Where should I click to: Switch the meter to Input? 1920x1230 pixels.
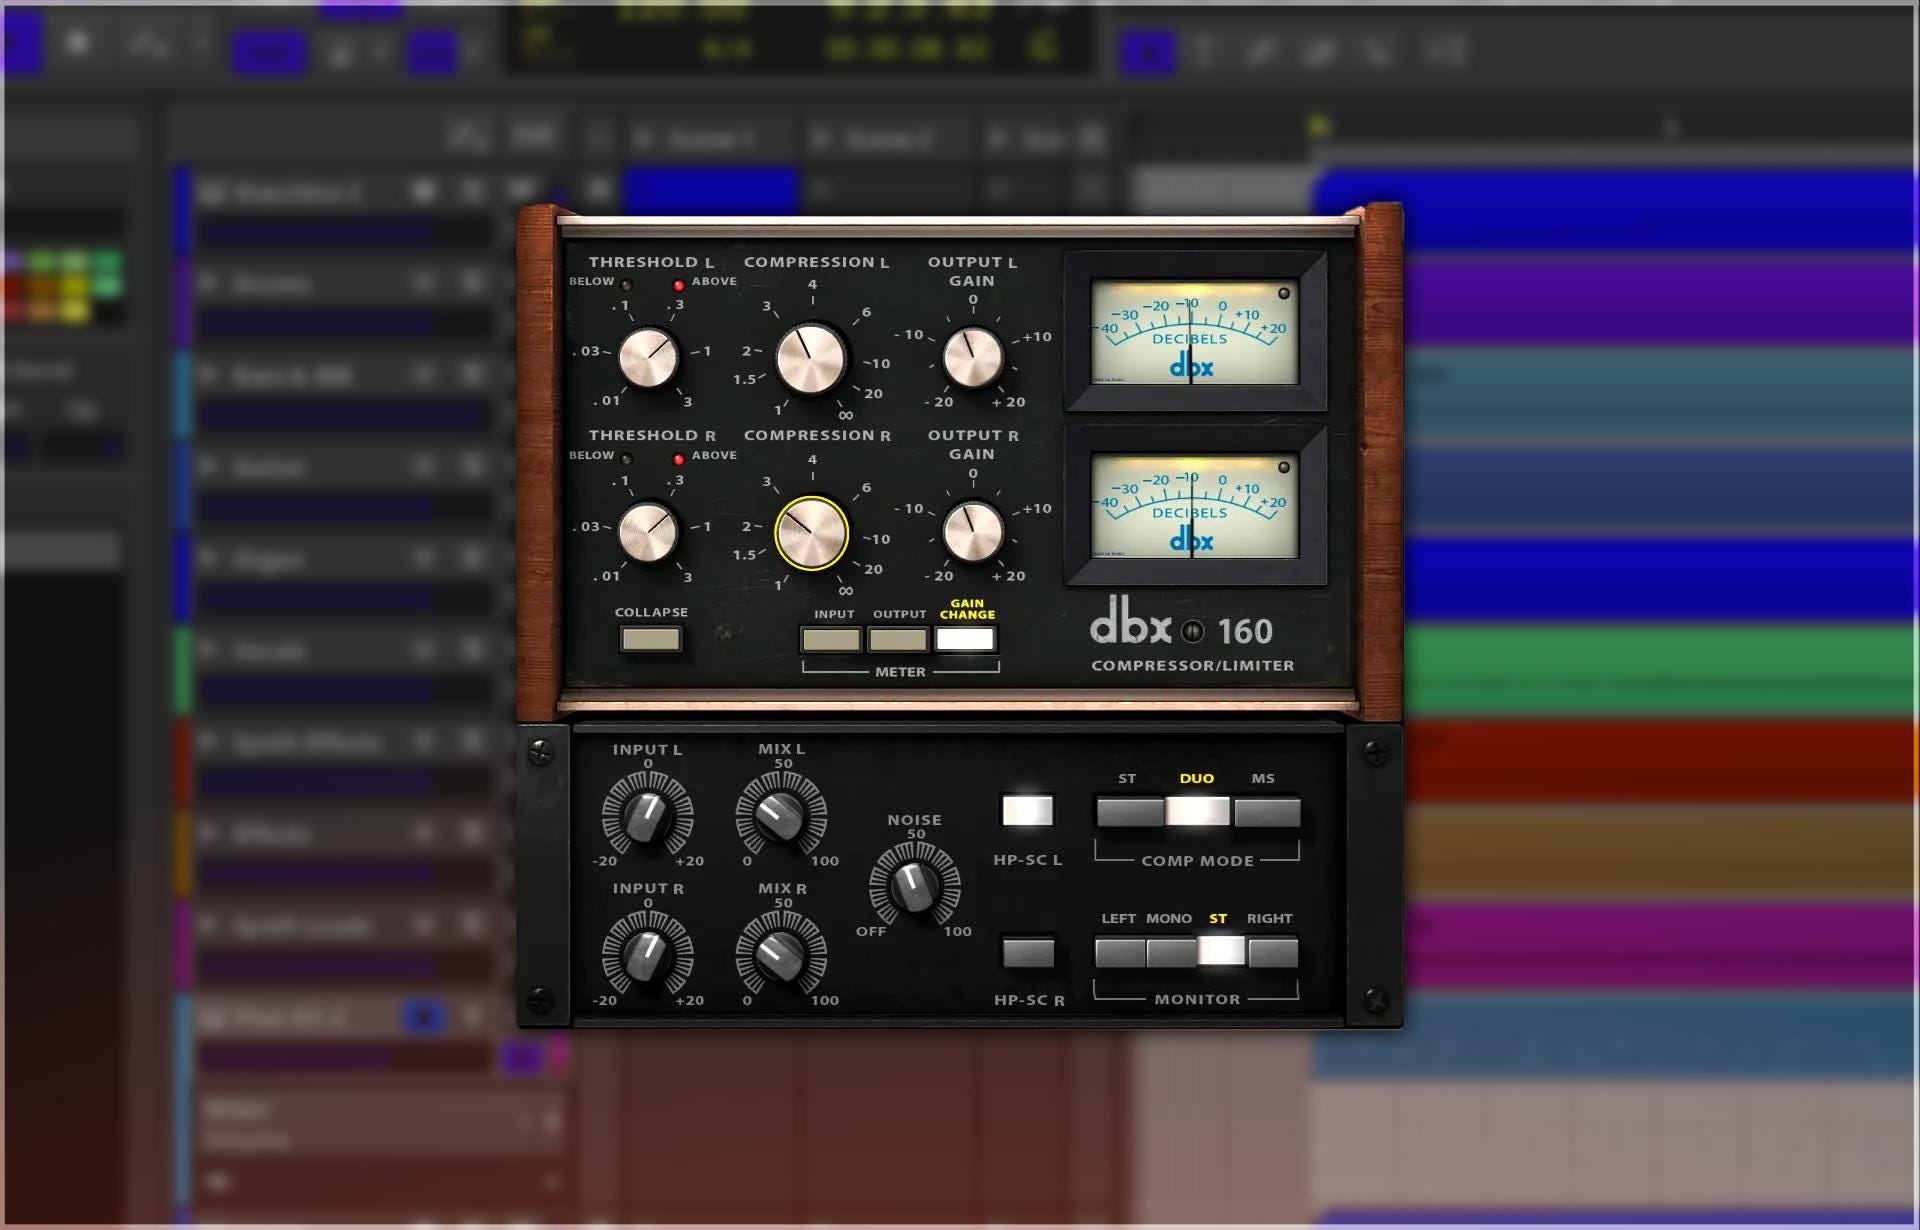click(831, 639)
